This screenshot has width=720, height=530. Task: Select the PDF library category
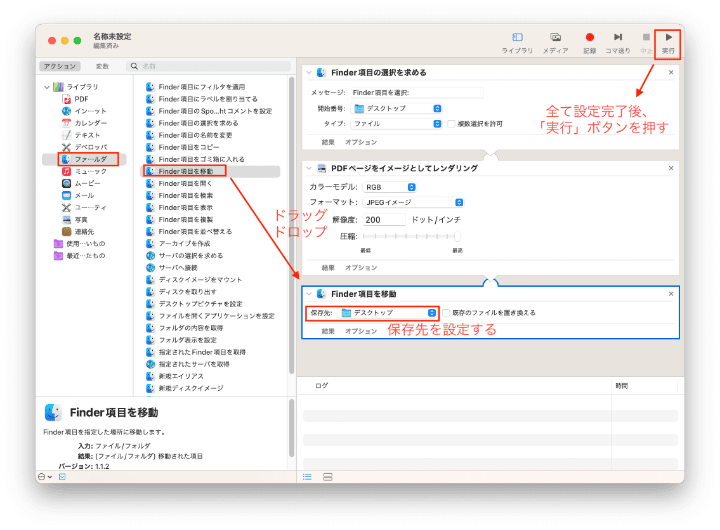[x=81, y=99]
